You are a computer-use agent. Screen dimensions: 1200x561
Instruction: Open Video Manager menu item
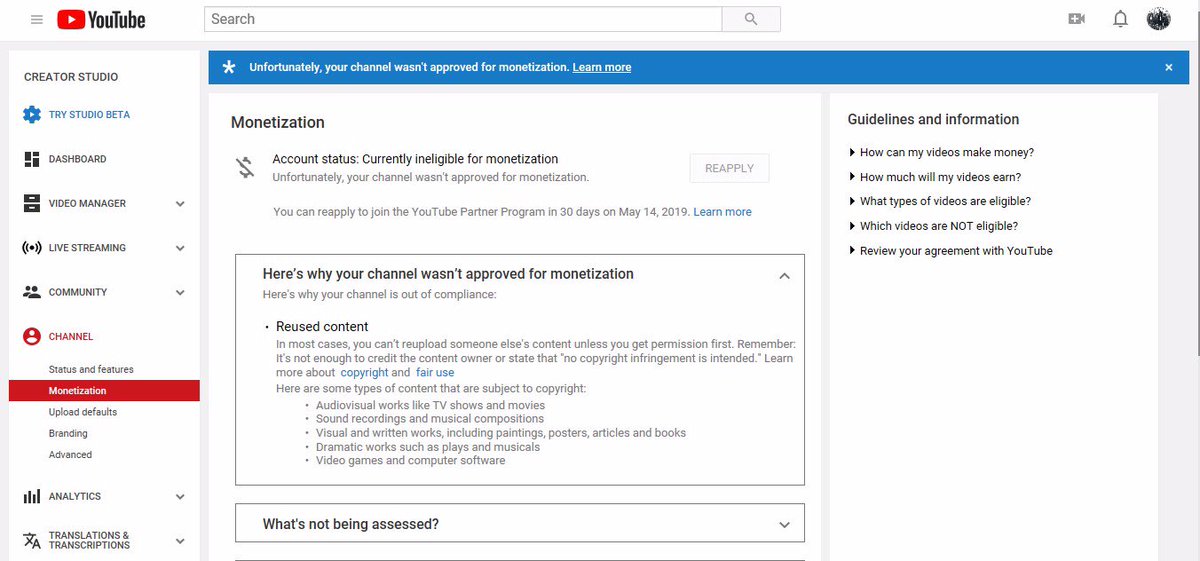click(87, 203)
